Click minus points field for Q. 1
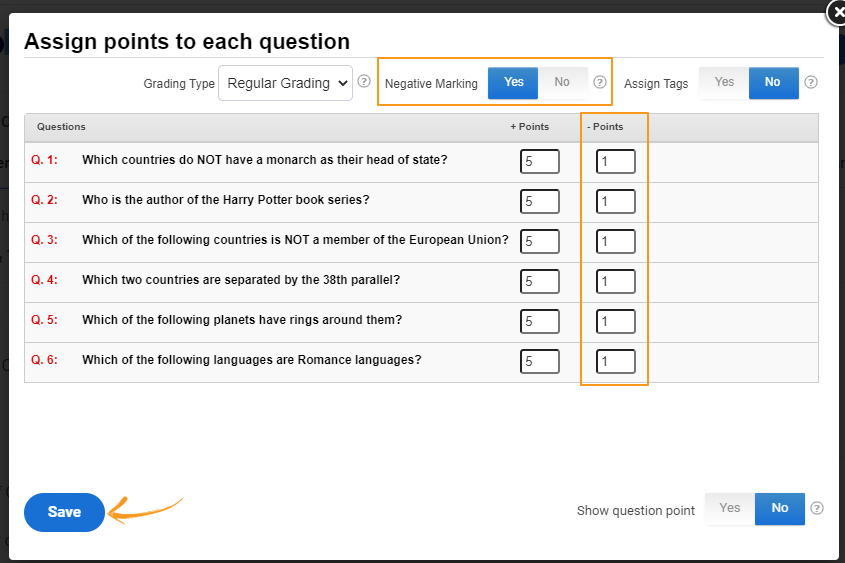Viewport: 845px width, 563px height. (615, 161)
